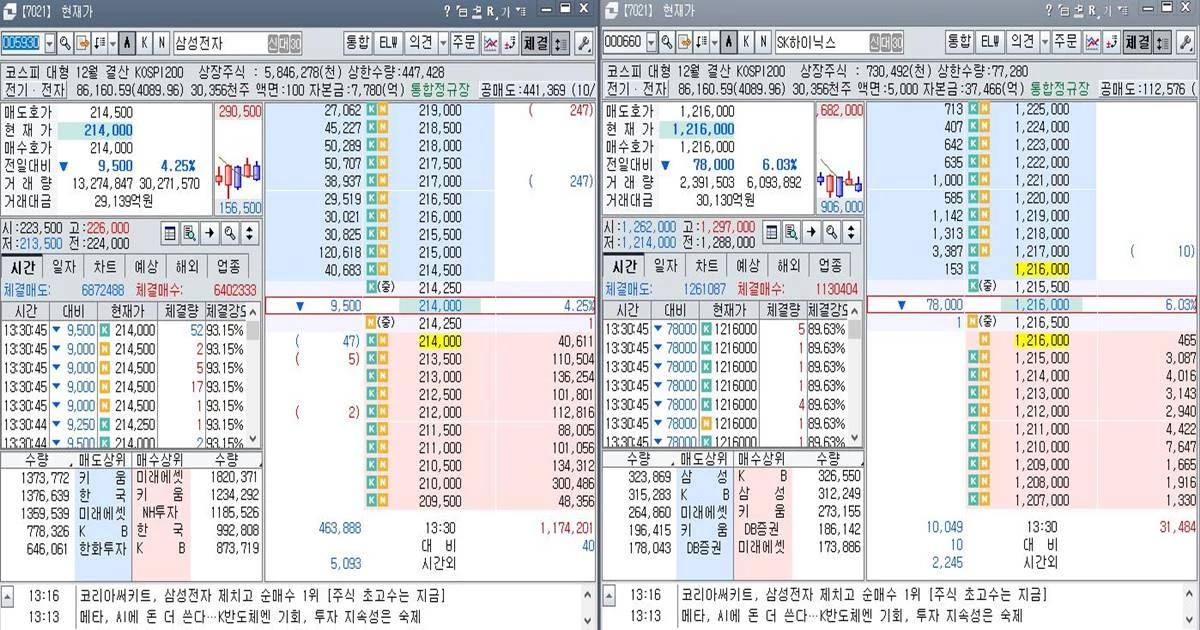
Task: Toggle the N market filter in SK Hynix window
Action: (763, 43)
